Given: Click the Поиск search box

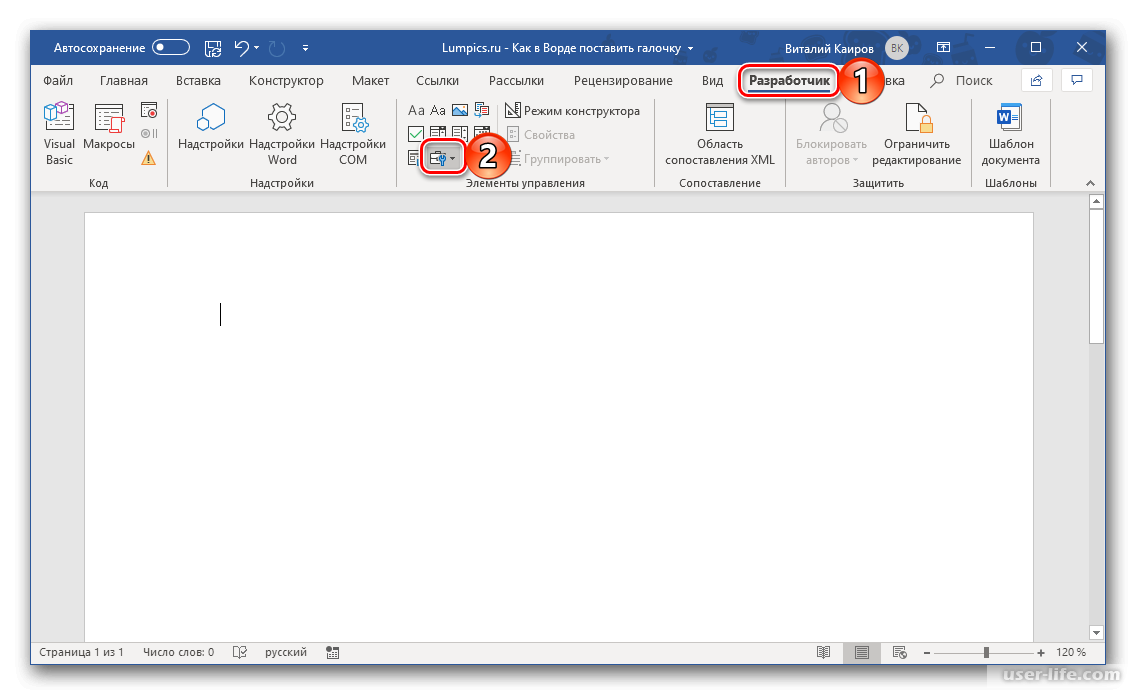Looking at the screenshot, I should pyautogui.click(x=961, y=80).
